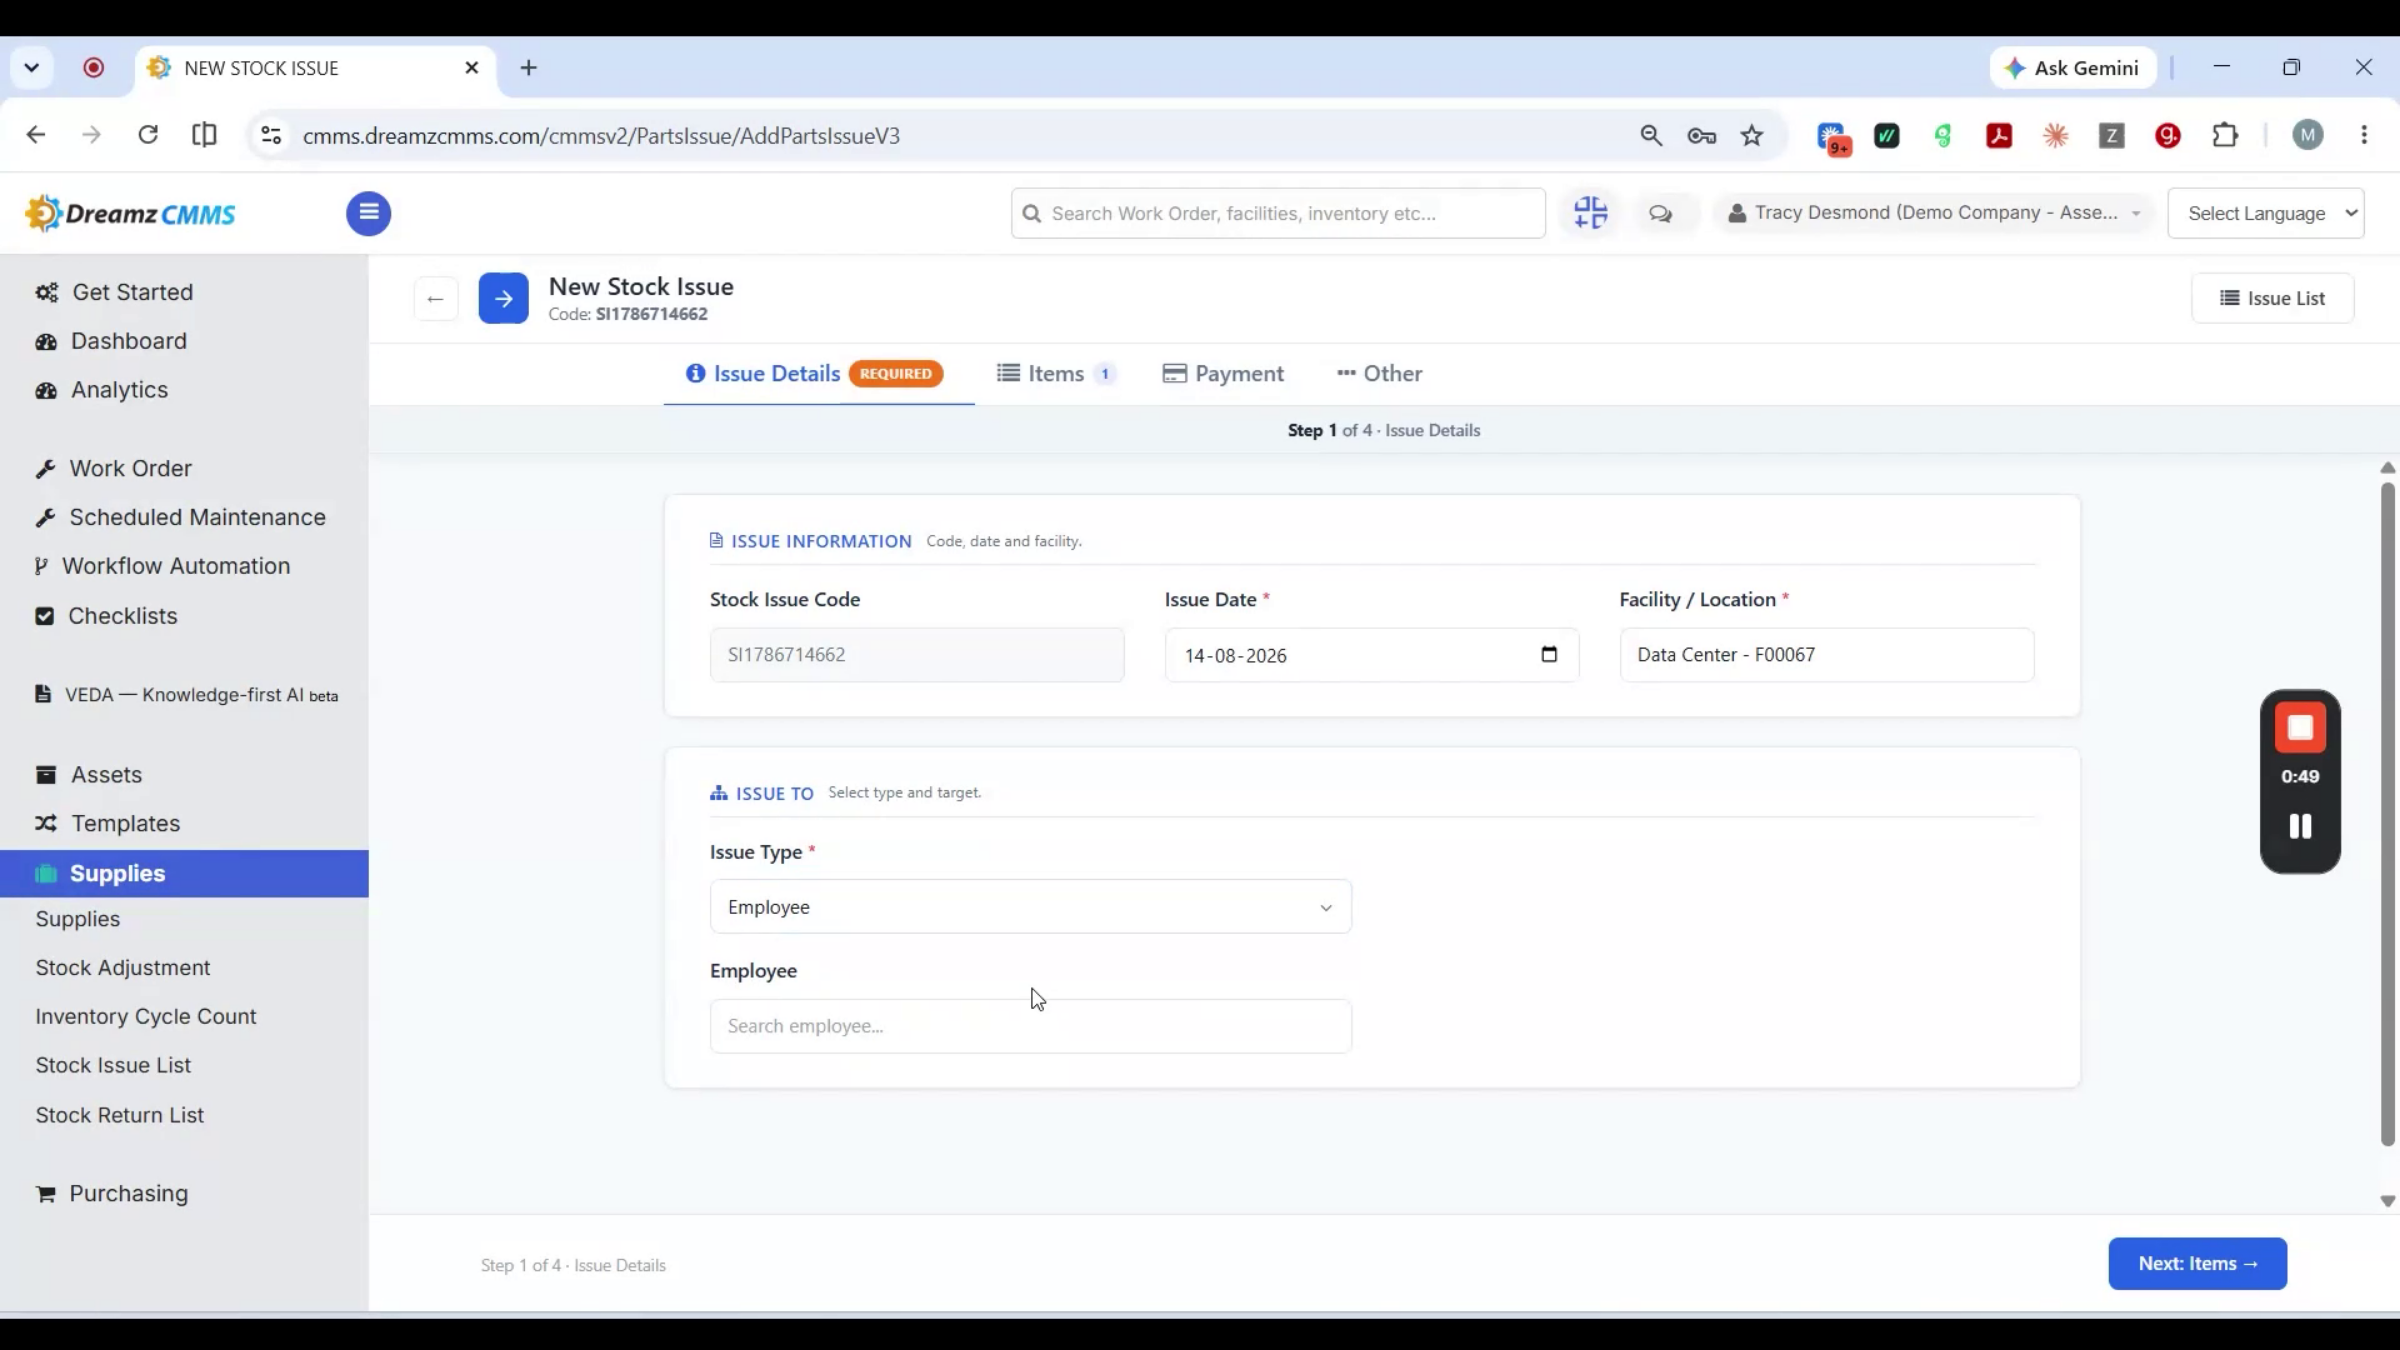Image resolution: width=2400 pixels, height=1350 pixels.
Task: Click the browser address bar URL
Action: 601,135
